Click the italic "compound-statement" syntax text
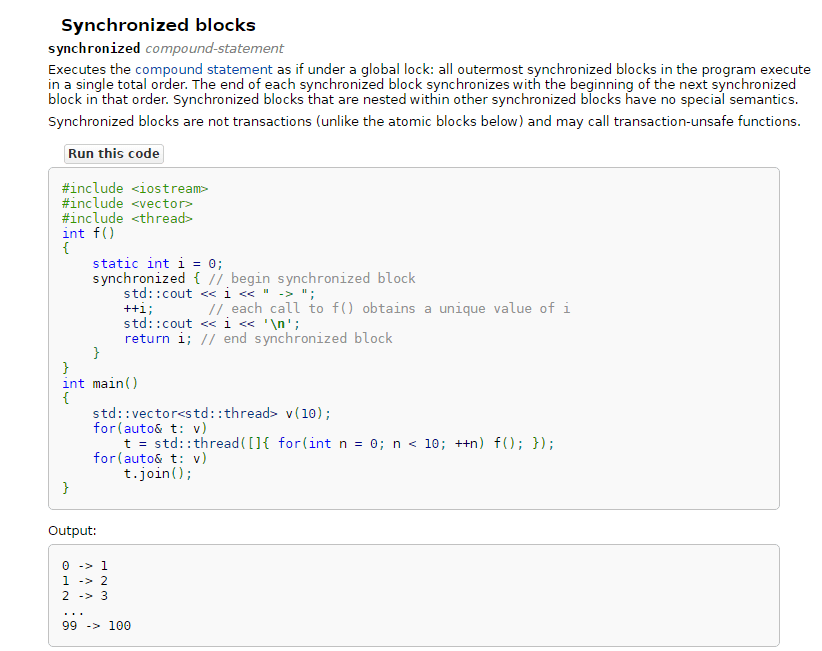 (x=214, y=48)
